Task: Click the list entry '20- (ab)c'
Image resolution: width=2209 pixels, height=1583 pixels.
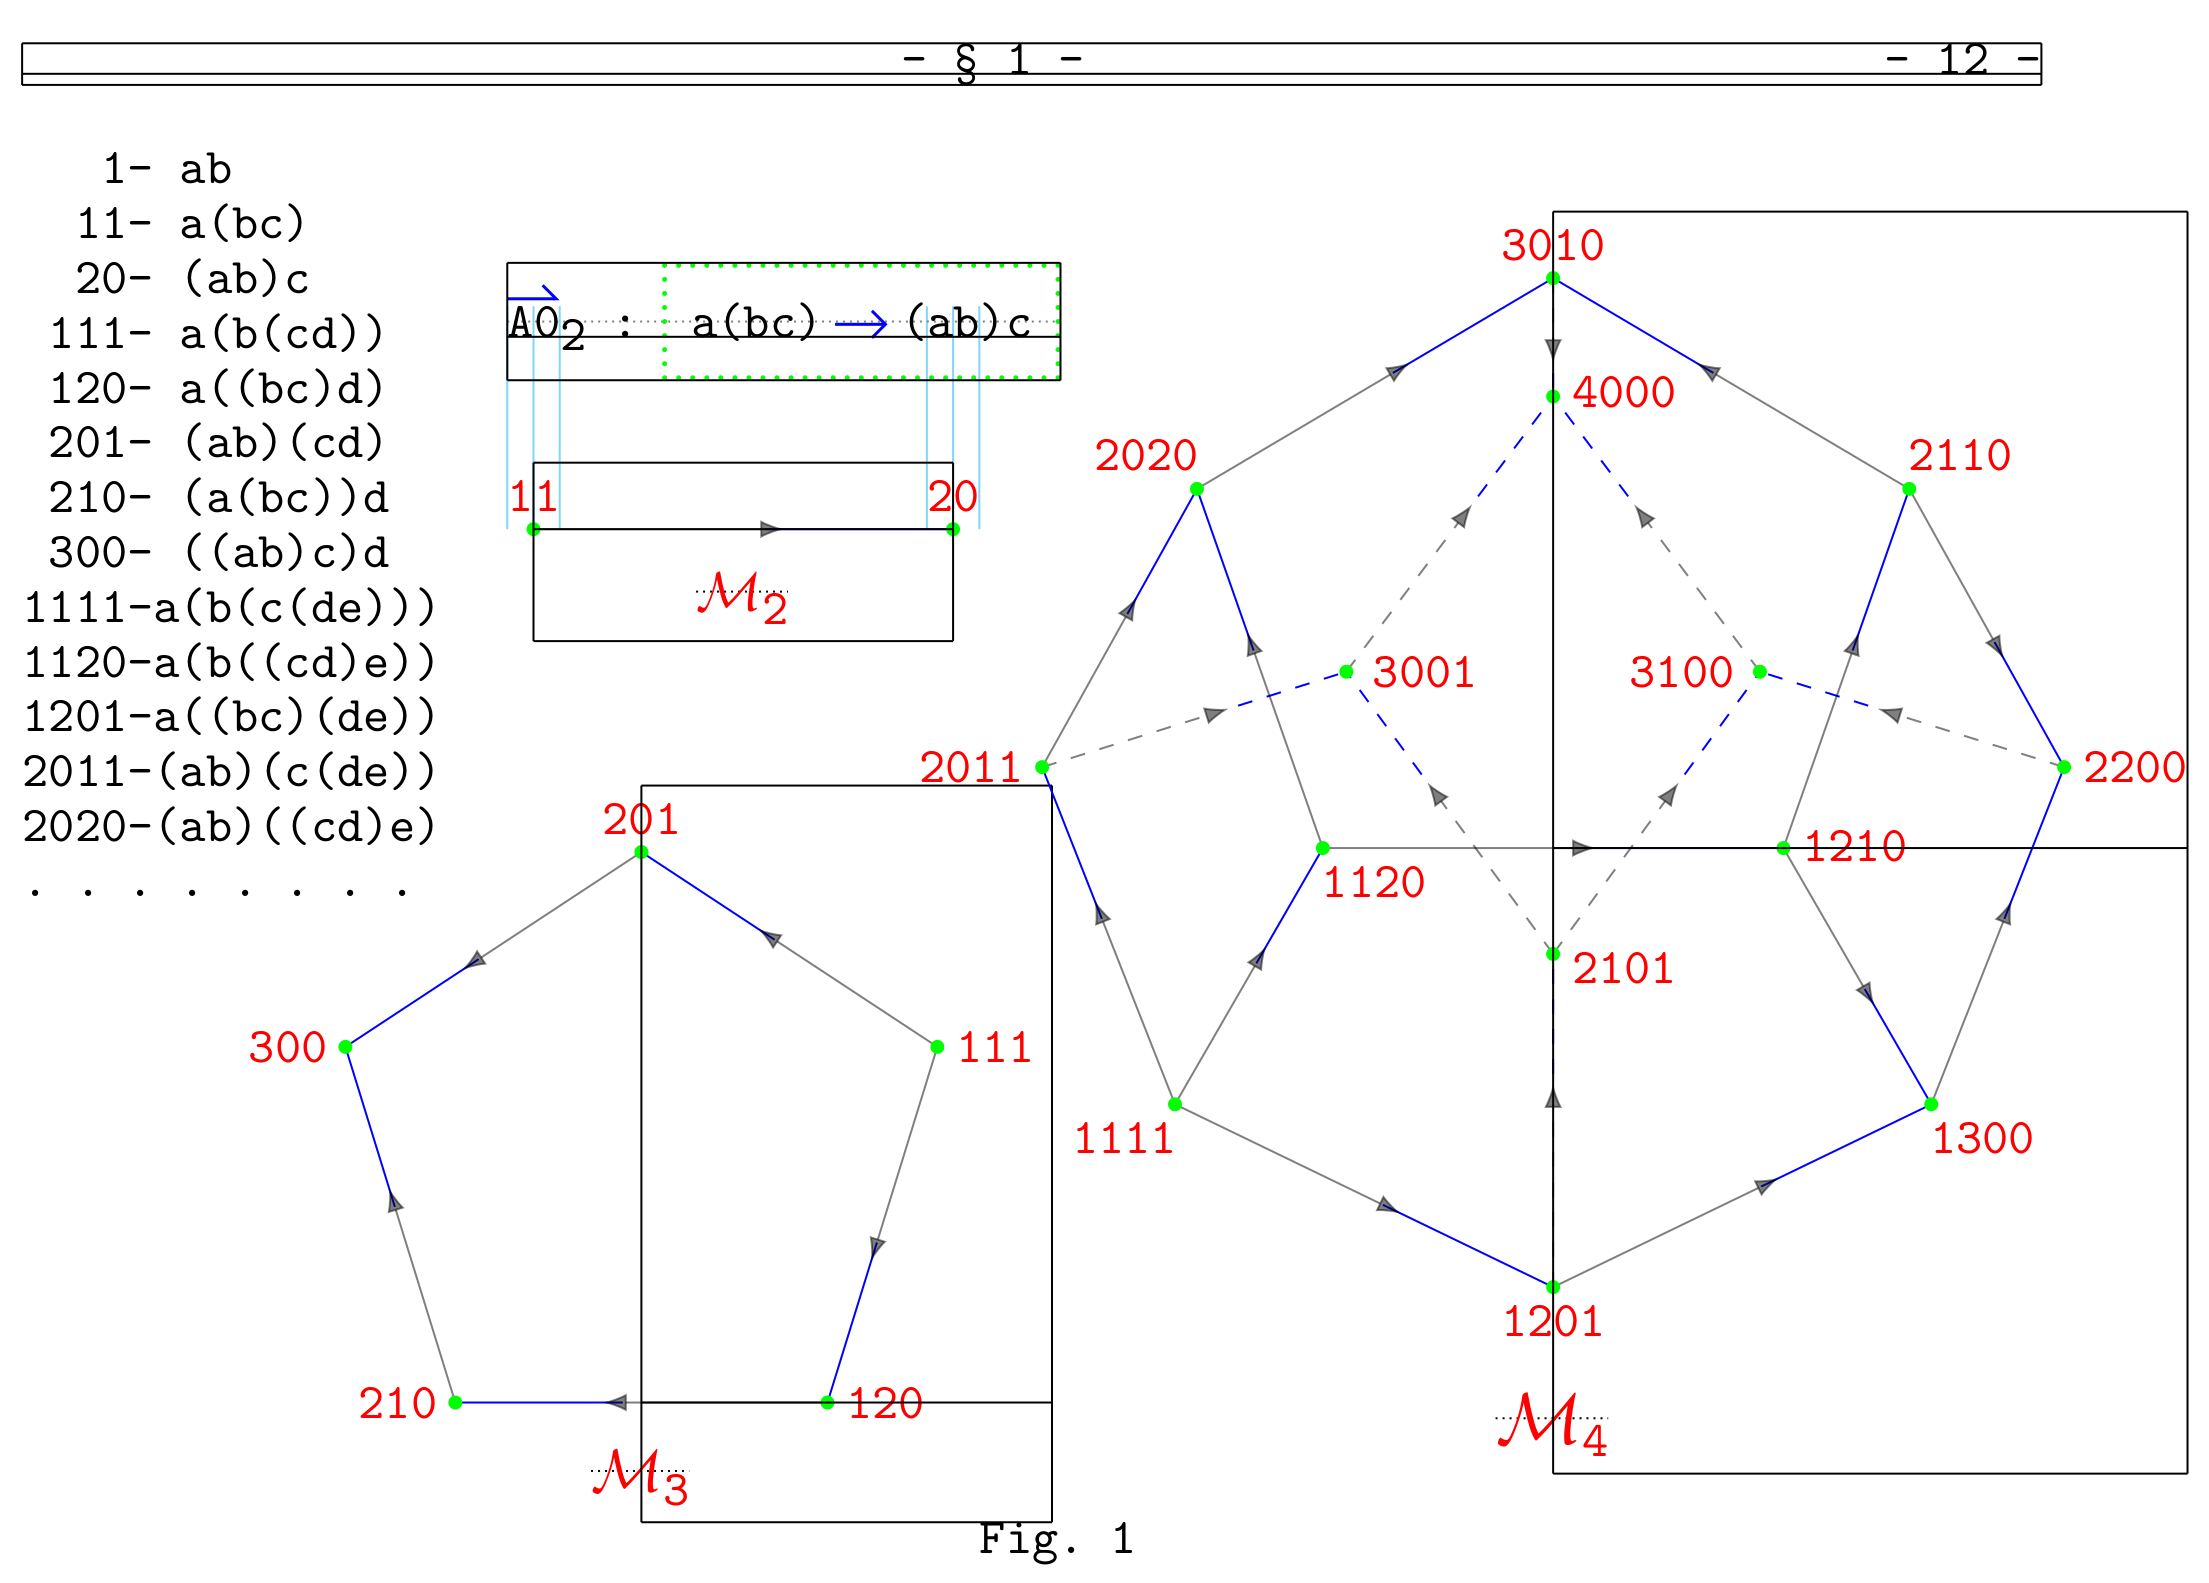Action: point(192,280)
